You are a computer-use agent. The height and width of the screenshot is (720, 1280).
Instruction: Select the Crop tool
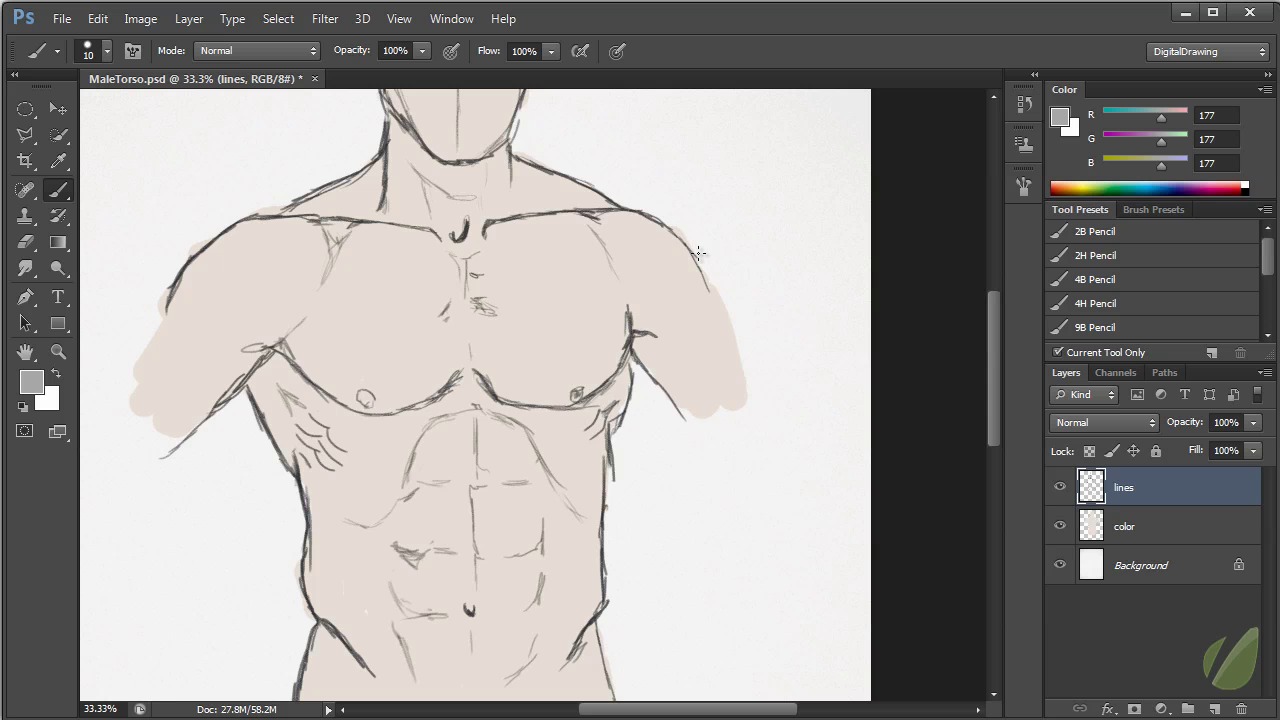coord(25,161)
